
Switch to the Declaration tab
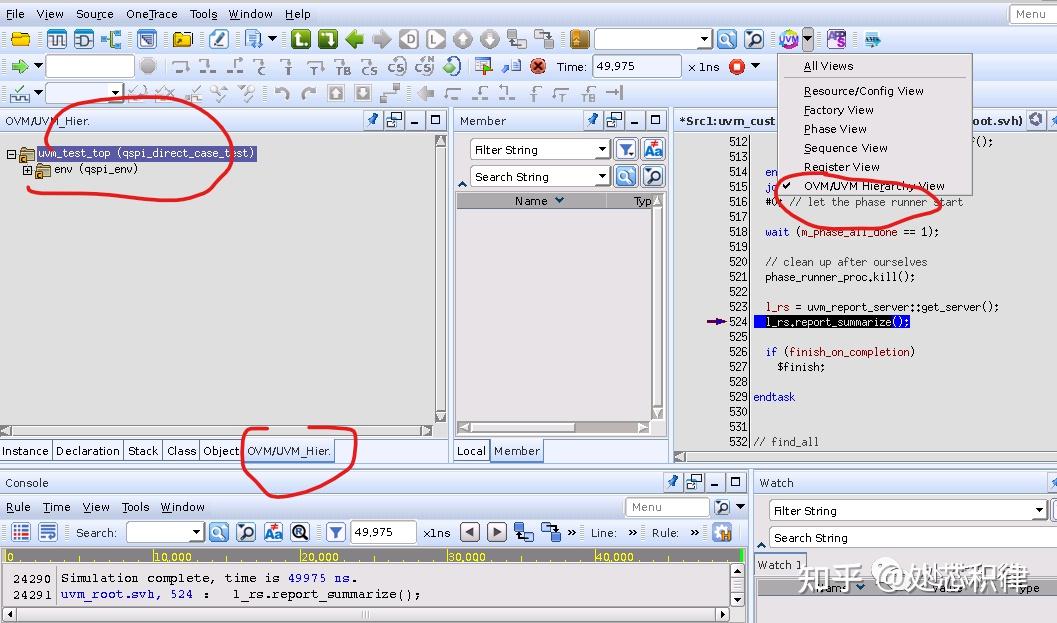88,451
